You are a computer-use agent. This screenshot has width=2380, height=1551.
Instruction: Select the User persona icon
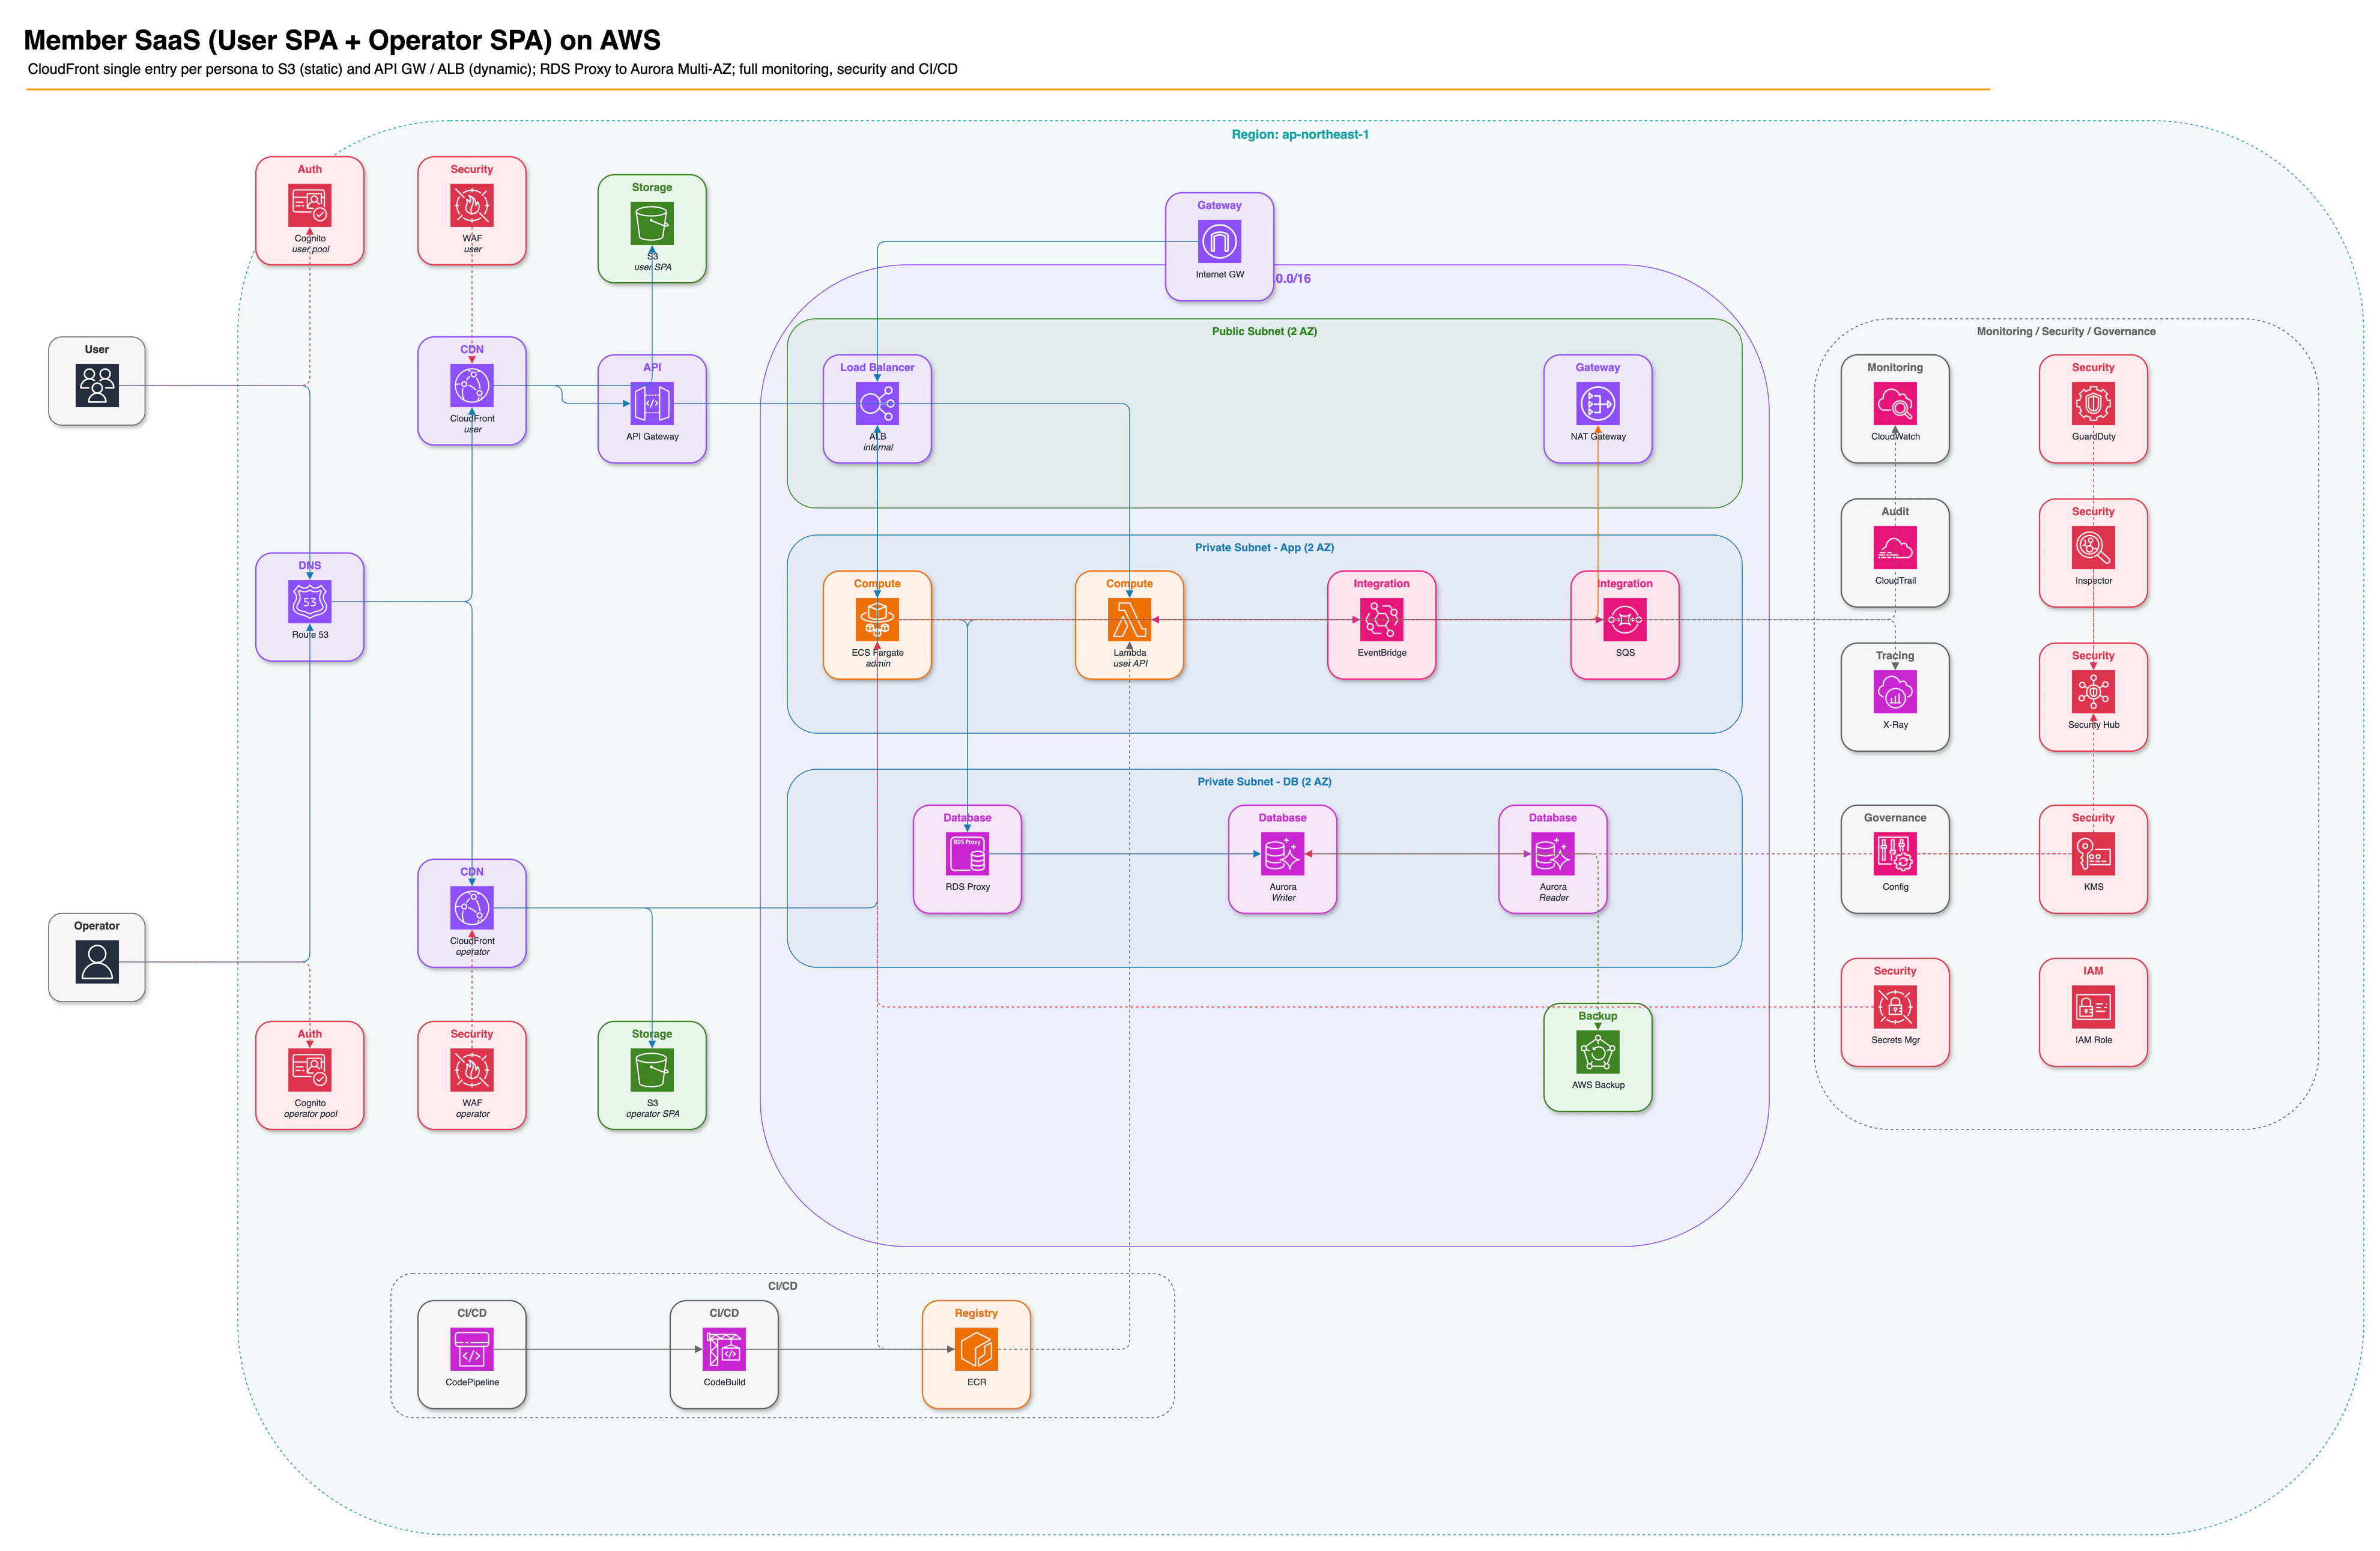click(x=97, y=385)
